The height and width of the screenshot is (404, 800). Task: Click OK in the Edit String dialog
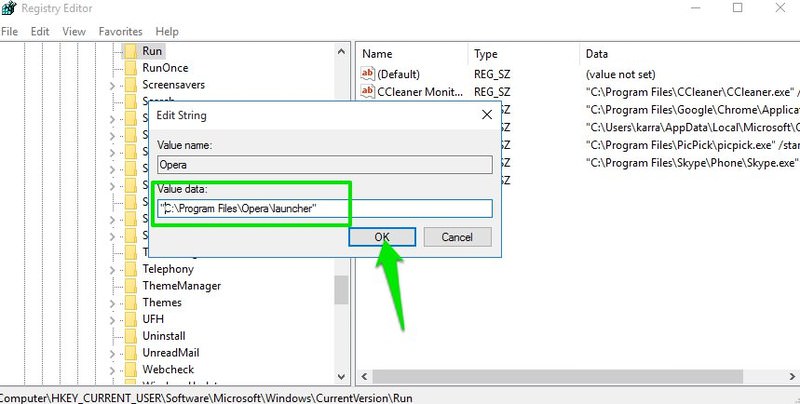(x=382, y=237)
